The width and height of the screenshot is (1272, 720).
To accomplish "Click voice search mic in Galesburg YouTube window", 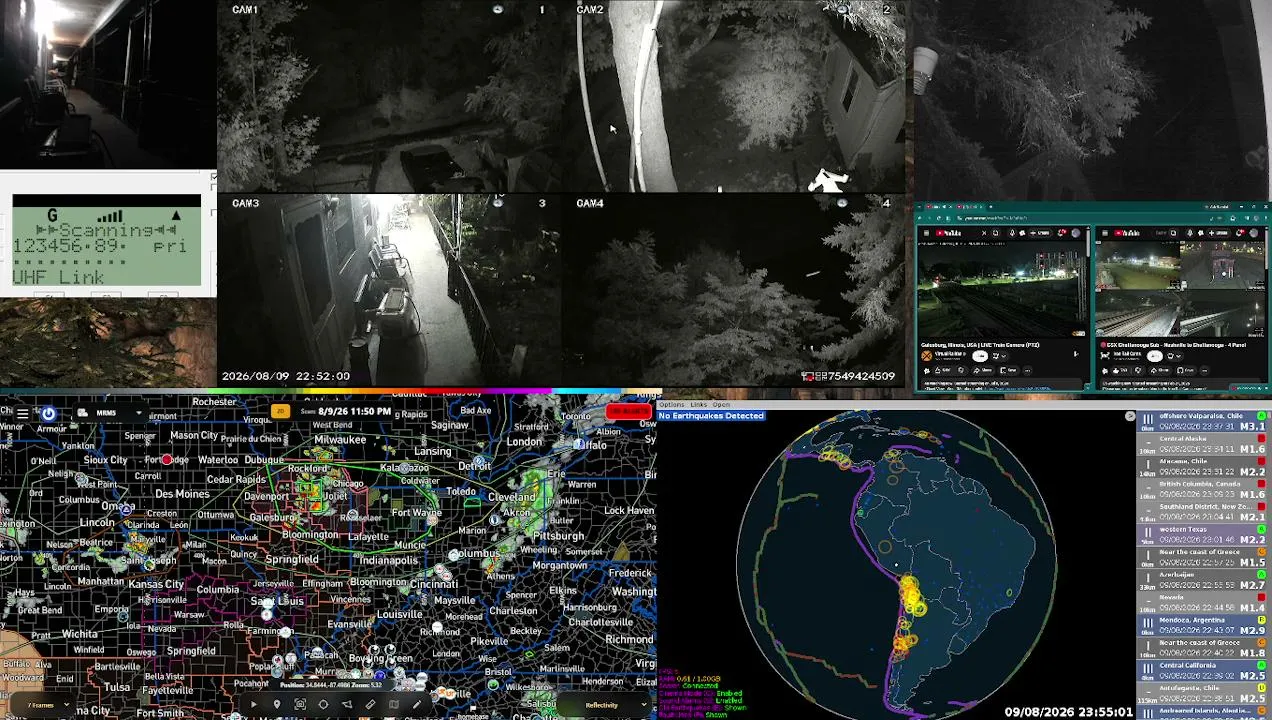I will pyautogui.click(x=1012, y=233).
